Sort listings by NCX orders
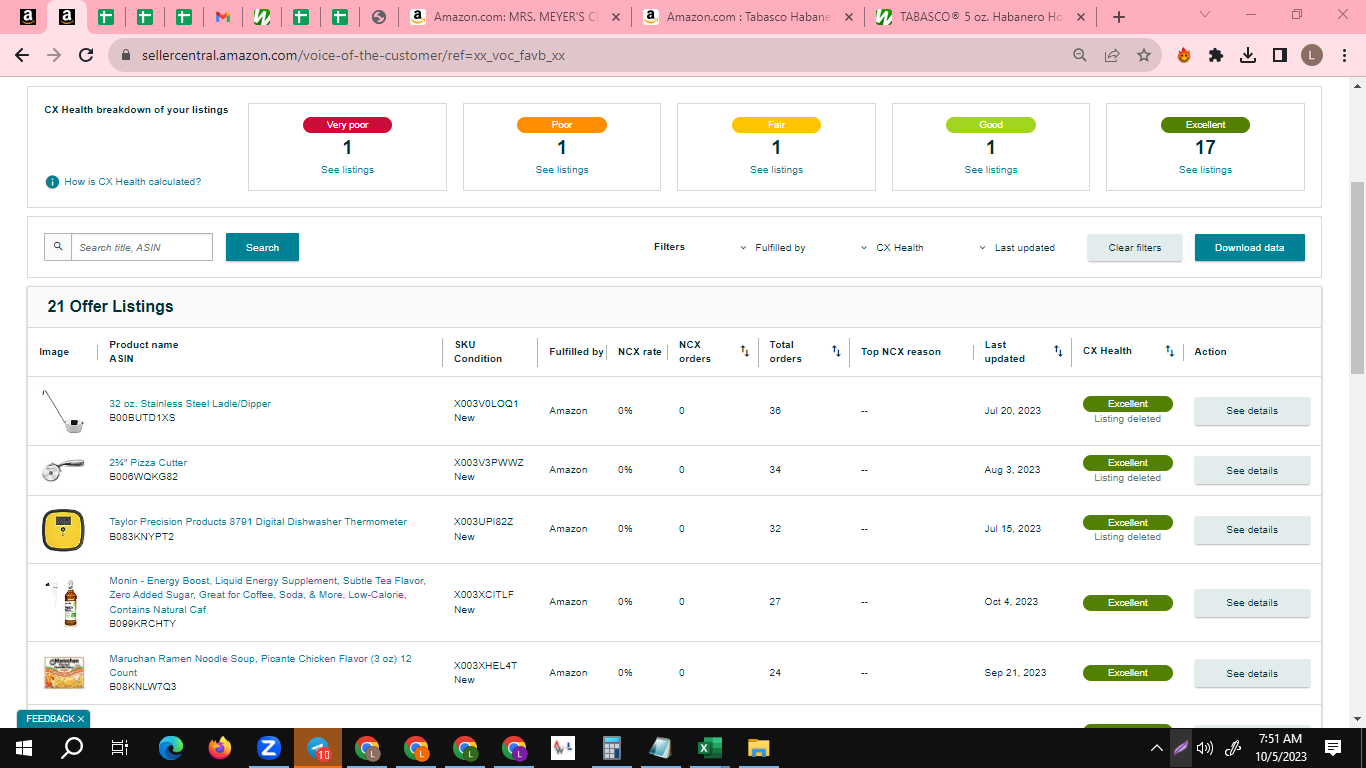The width and height of the screenshot is (1366, 768). coord(744,351)
